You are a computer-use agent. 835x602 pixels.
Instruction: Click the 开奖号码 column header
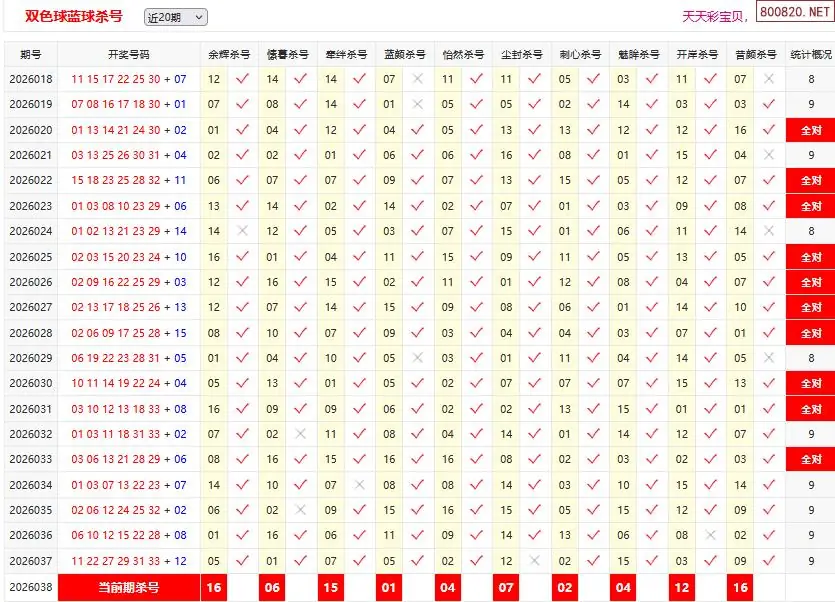point(128,55)
